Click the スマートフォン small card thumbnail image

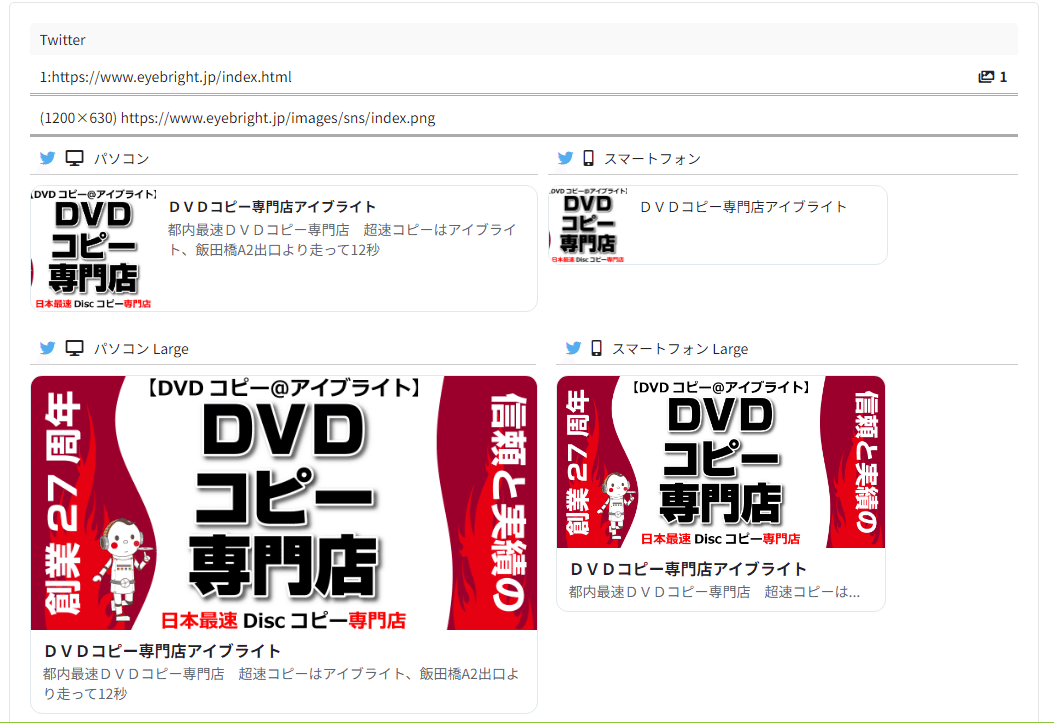pyautogui.click(x=588, y=225)
